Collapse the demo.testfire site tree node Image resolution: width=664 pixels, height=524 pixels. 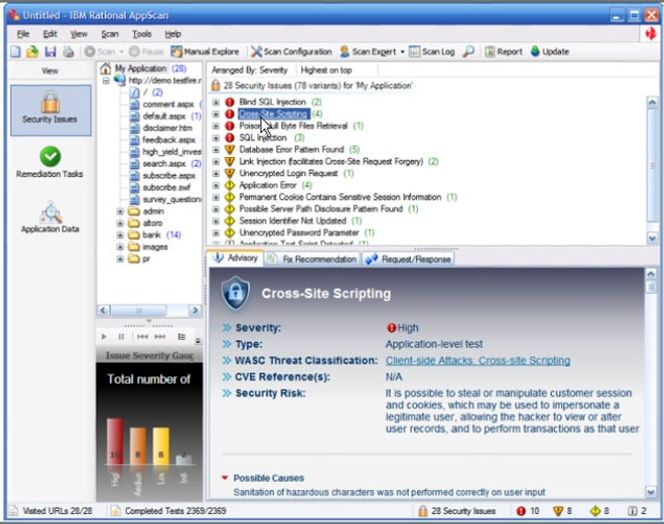point(106,80)
